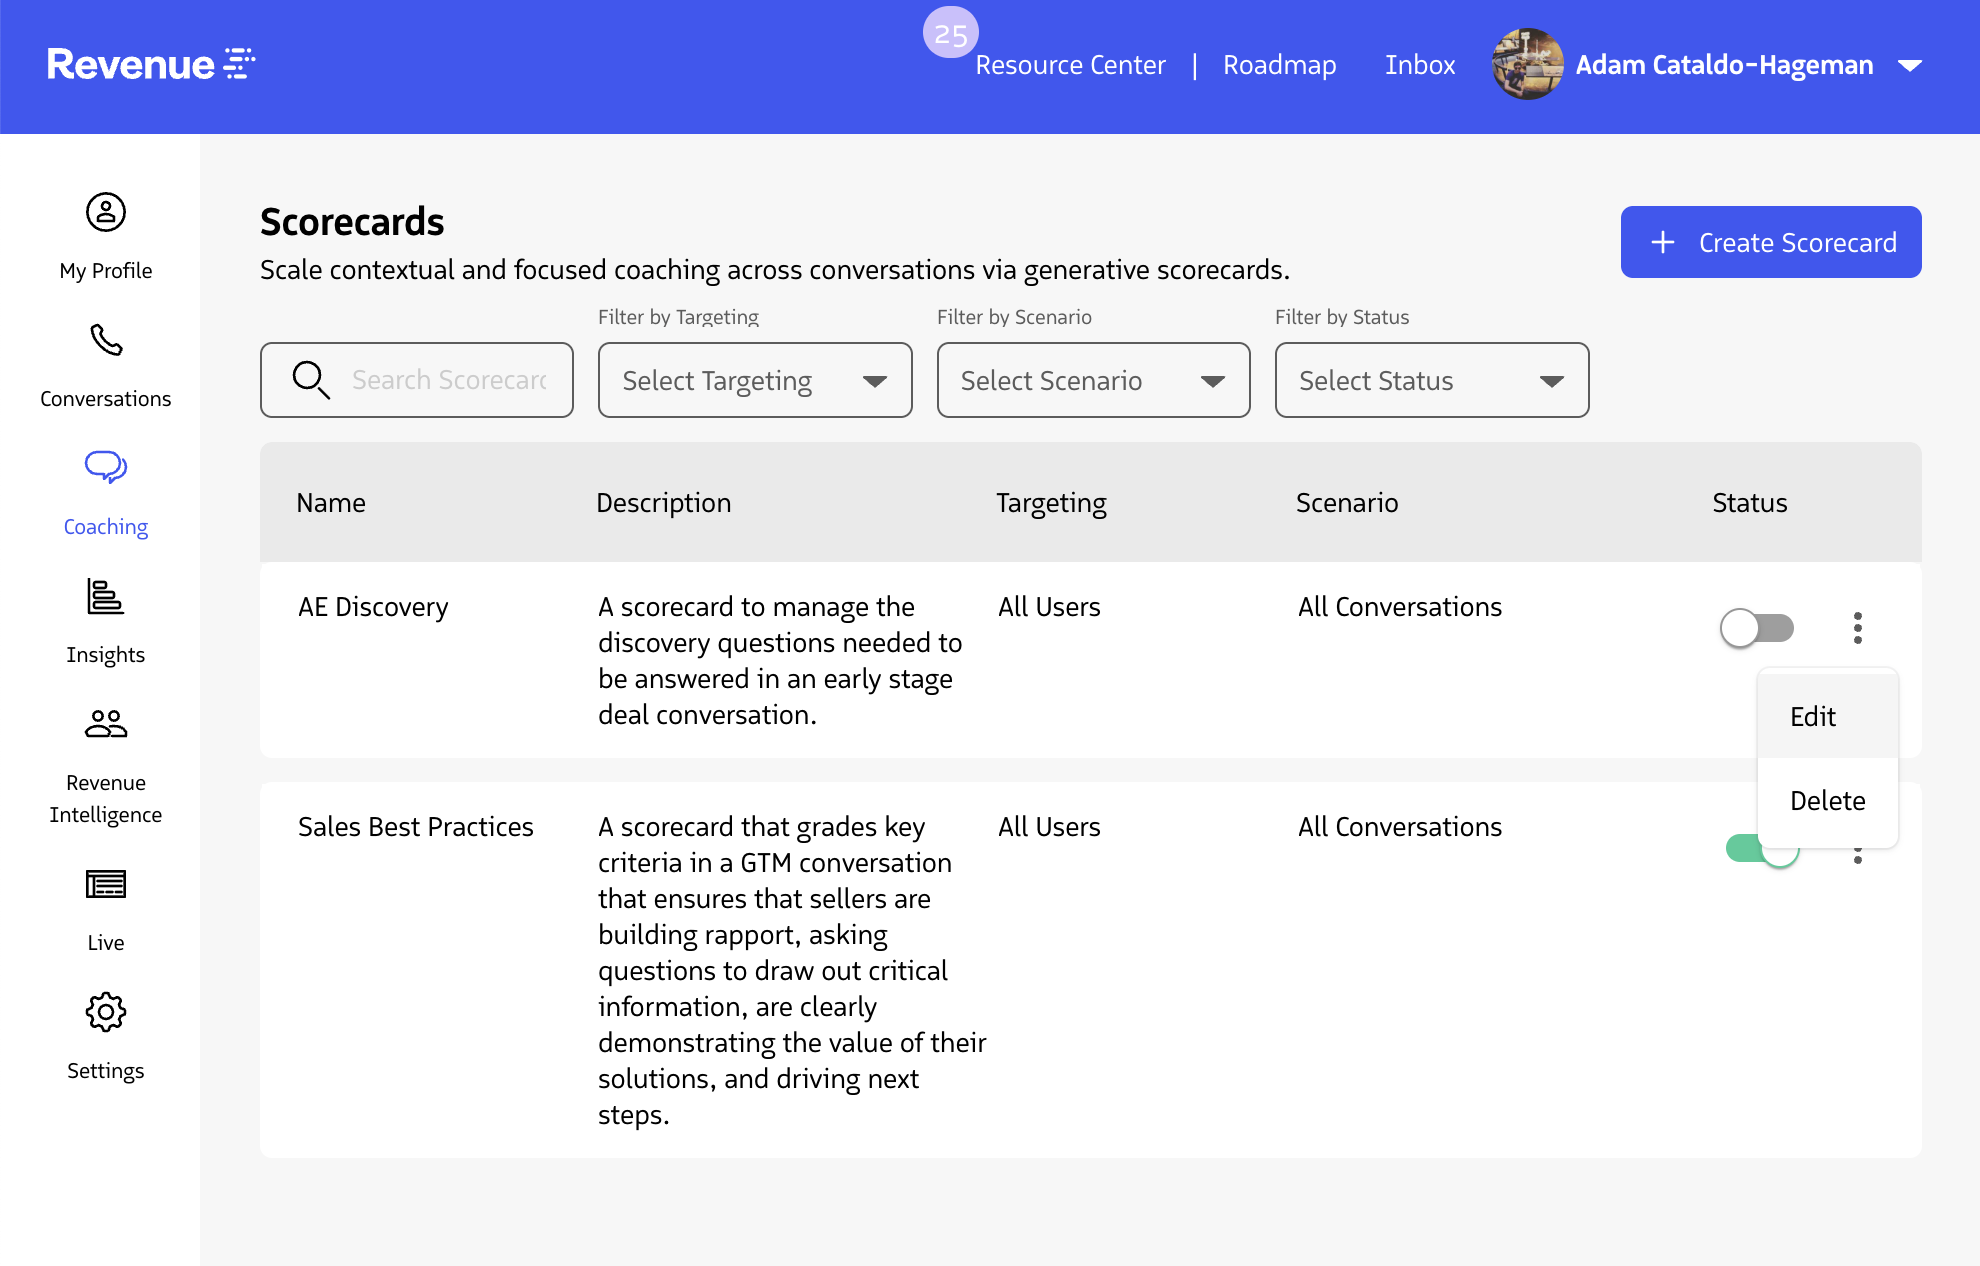Open the Select Targeting dropdown

point(755,380)
